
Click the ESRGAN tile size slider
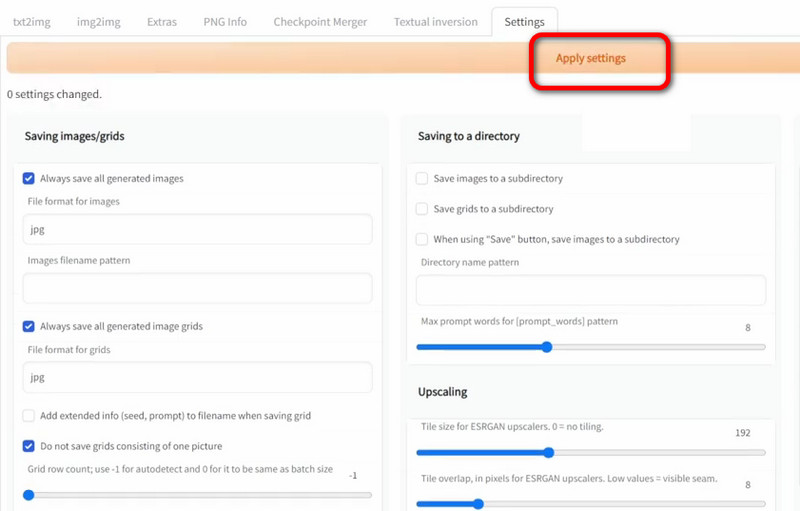point(590,452)
